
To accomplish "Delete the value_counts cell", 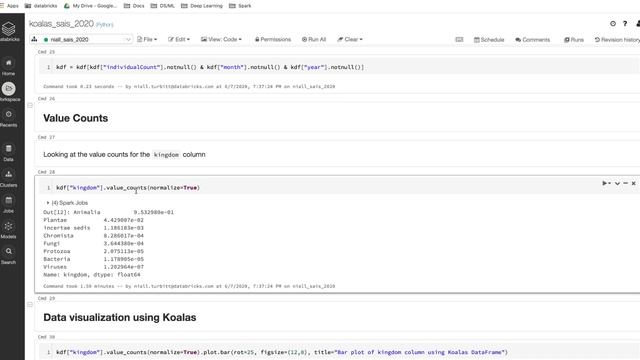I will pos(633,183).
